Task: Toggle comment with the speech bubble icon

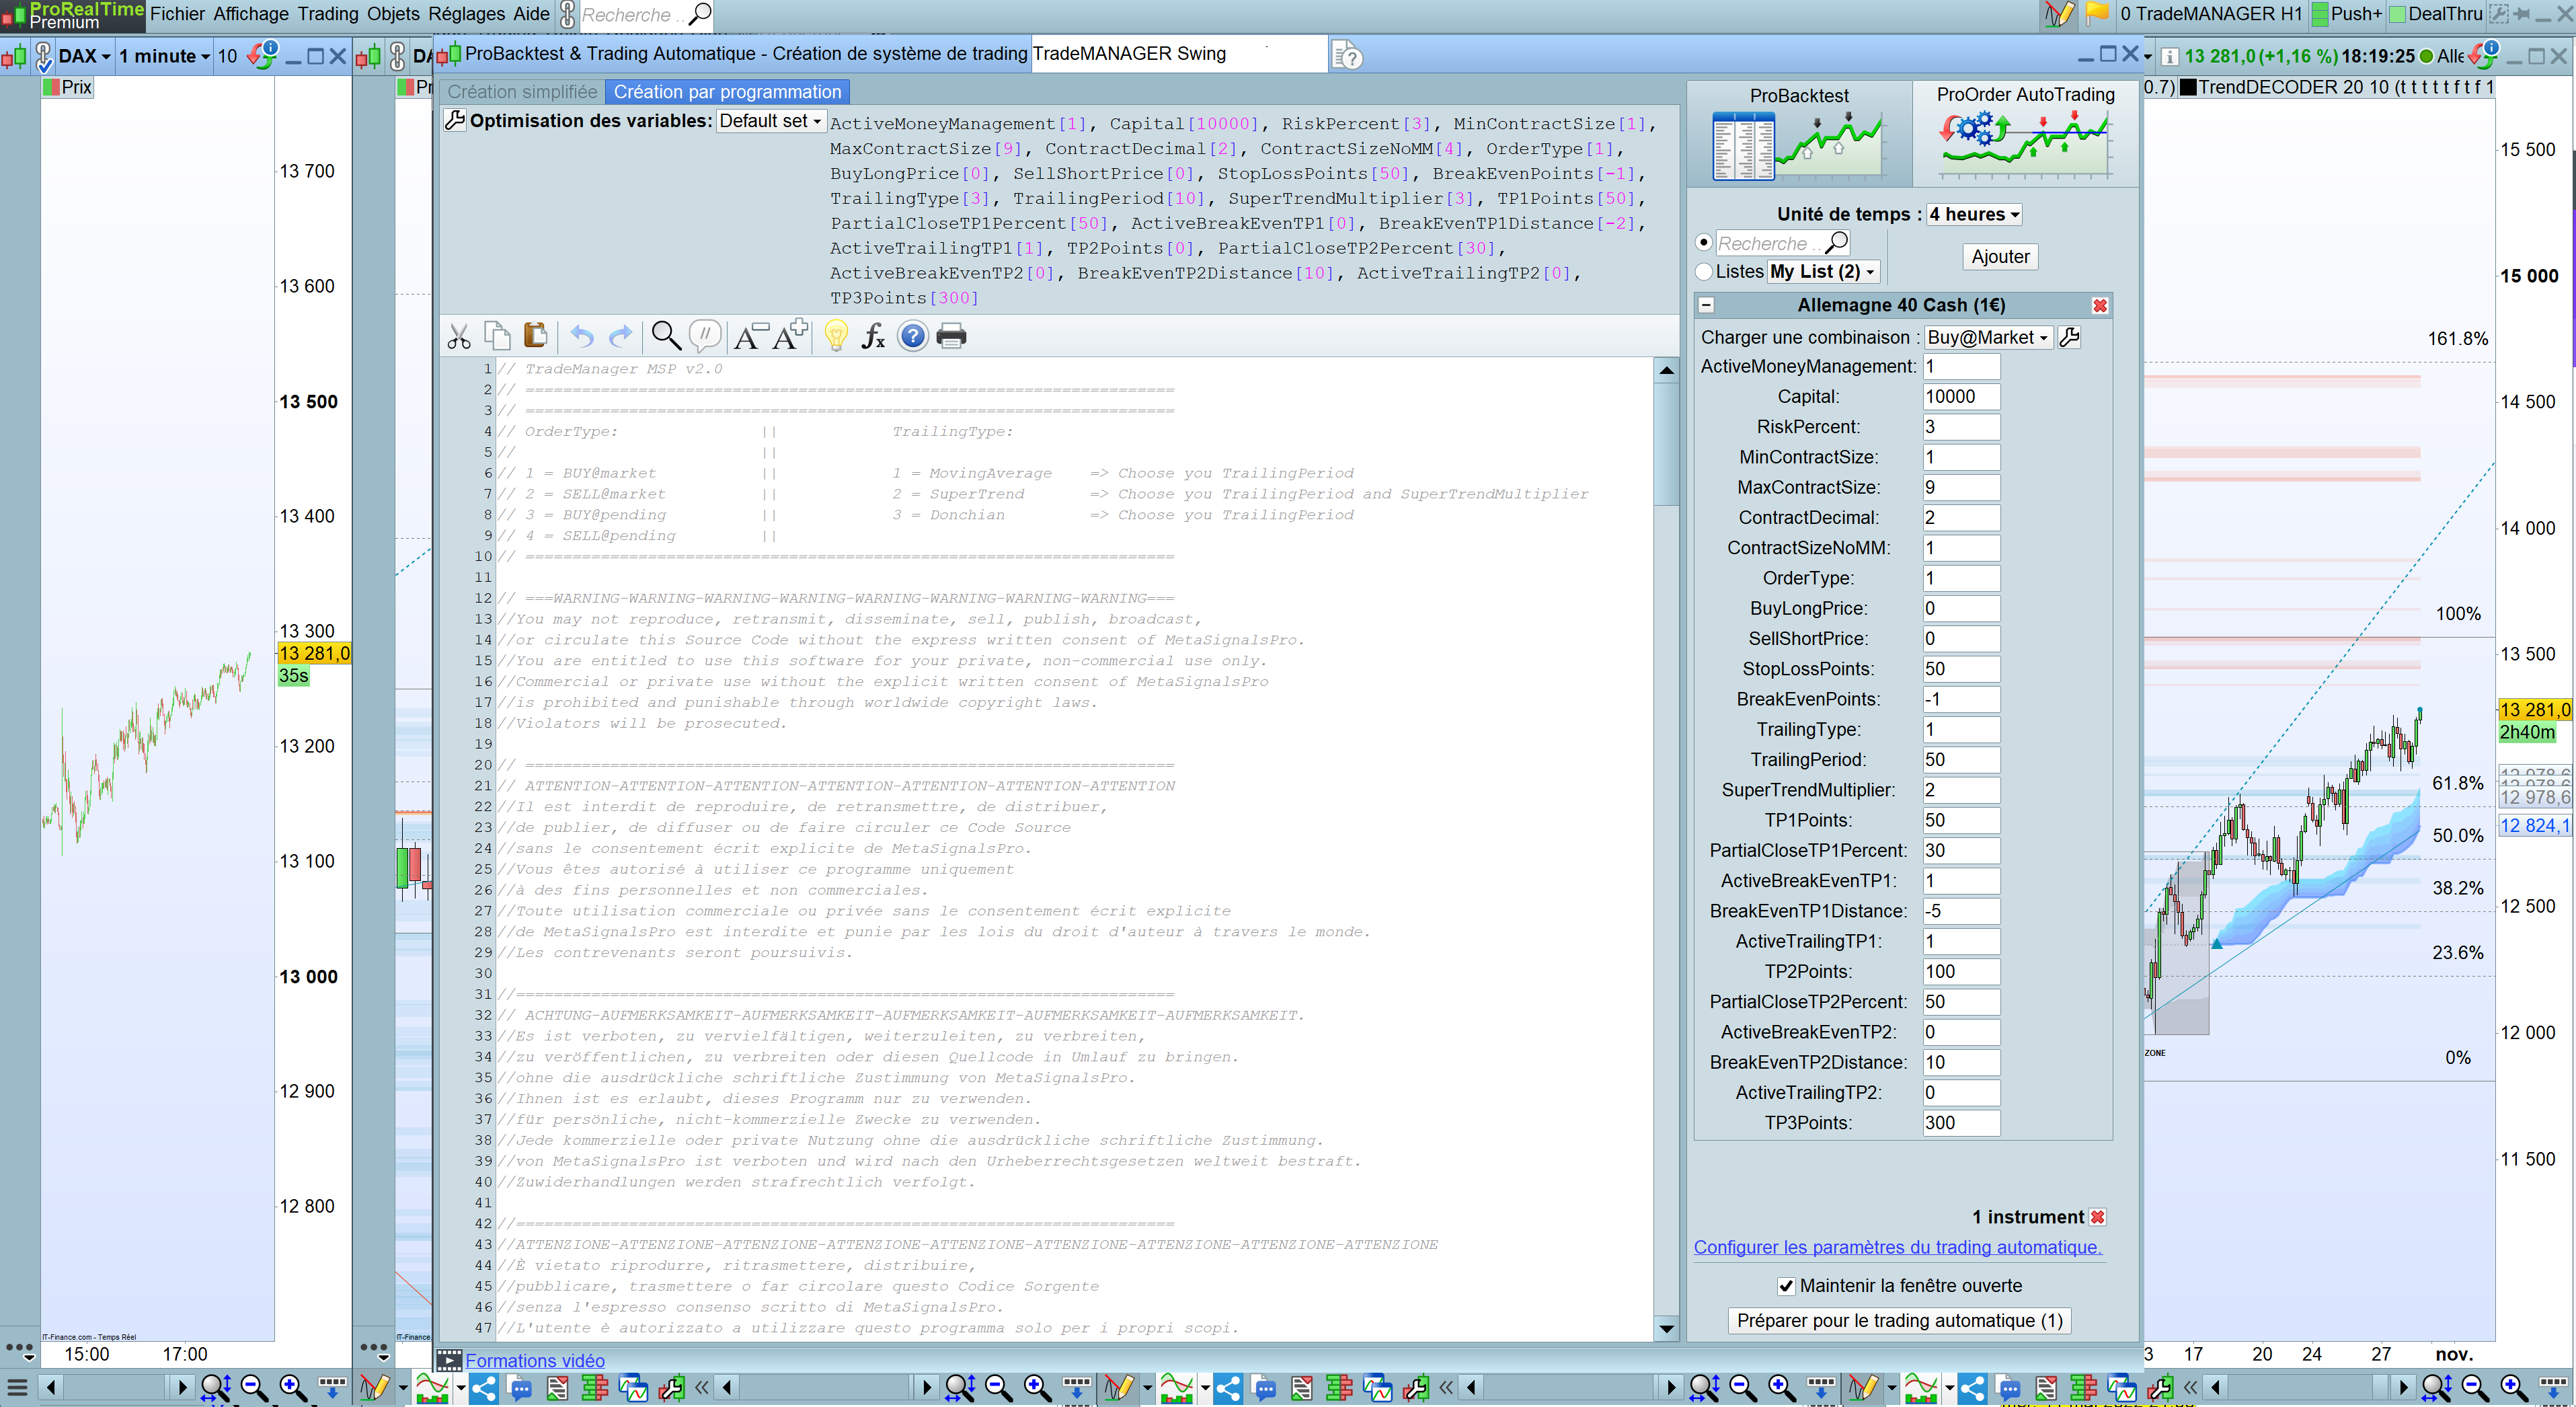Action: pyautogui.click(x=705, y=336)
